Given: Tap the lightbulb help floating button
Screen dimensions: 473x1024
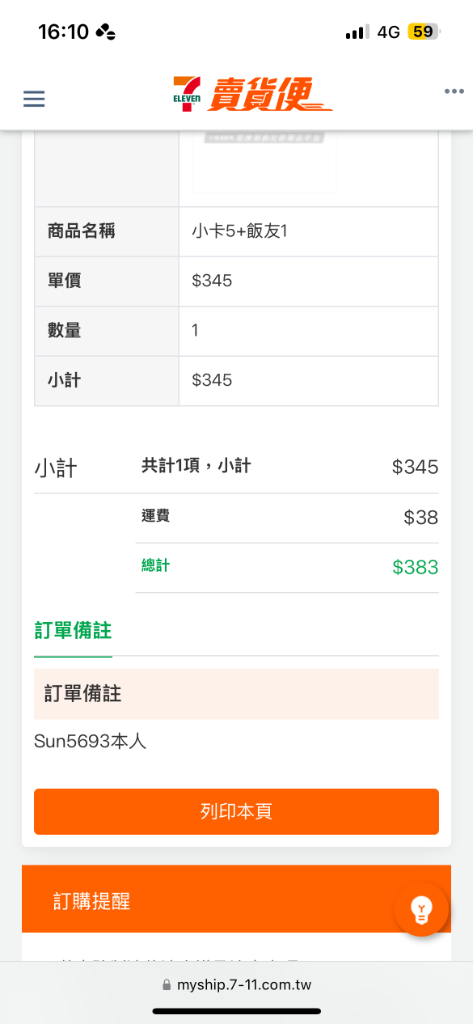Looking at the screenshot, I should (x=421, y=908).
